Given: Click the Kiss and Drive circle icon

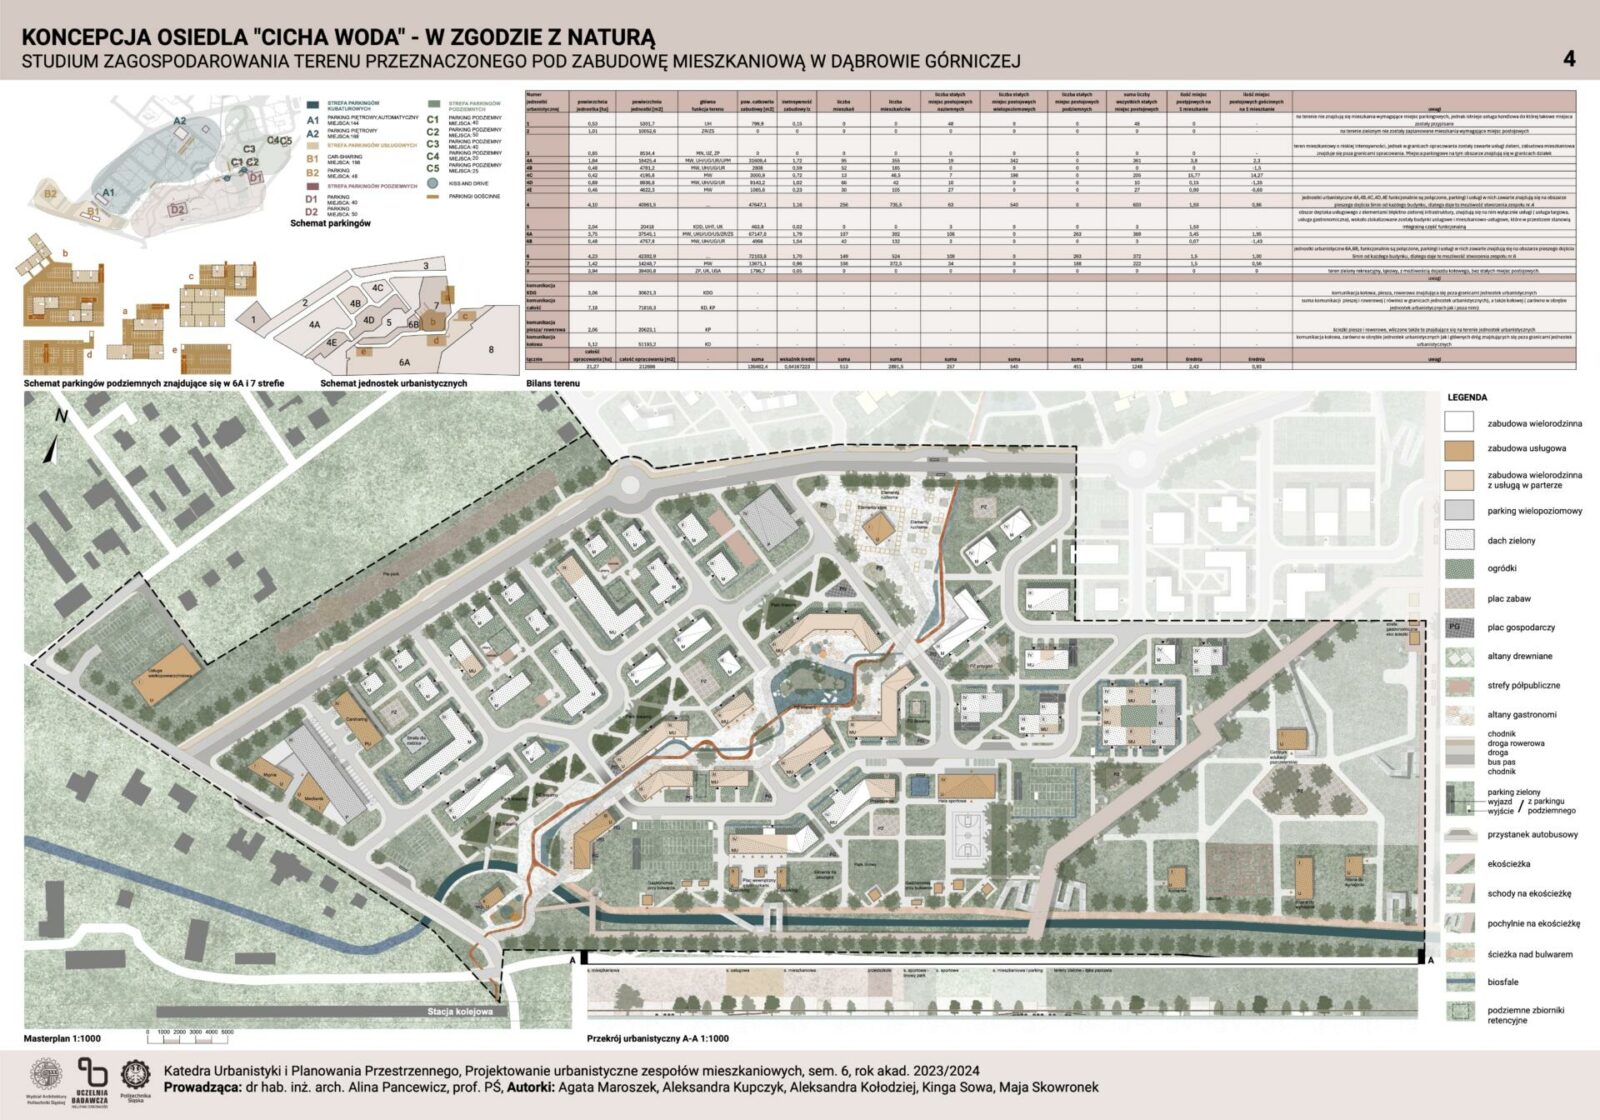Looking at the screenshot, I should click(x=432, y=184).
